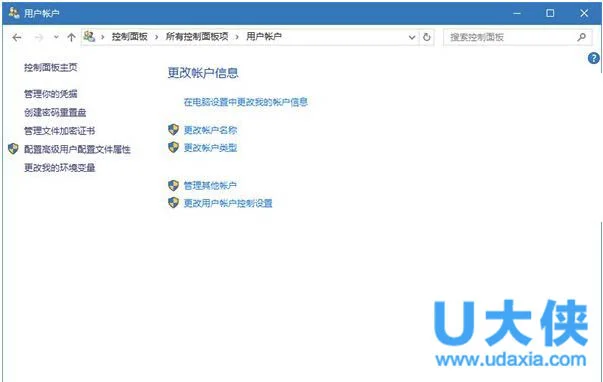The width and height of the screenshot is (603, 382).
Task: Open the recent locations dropdown arrow
Action: click(x=57, y=37)
